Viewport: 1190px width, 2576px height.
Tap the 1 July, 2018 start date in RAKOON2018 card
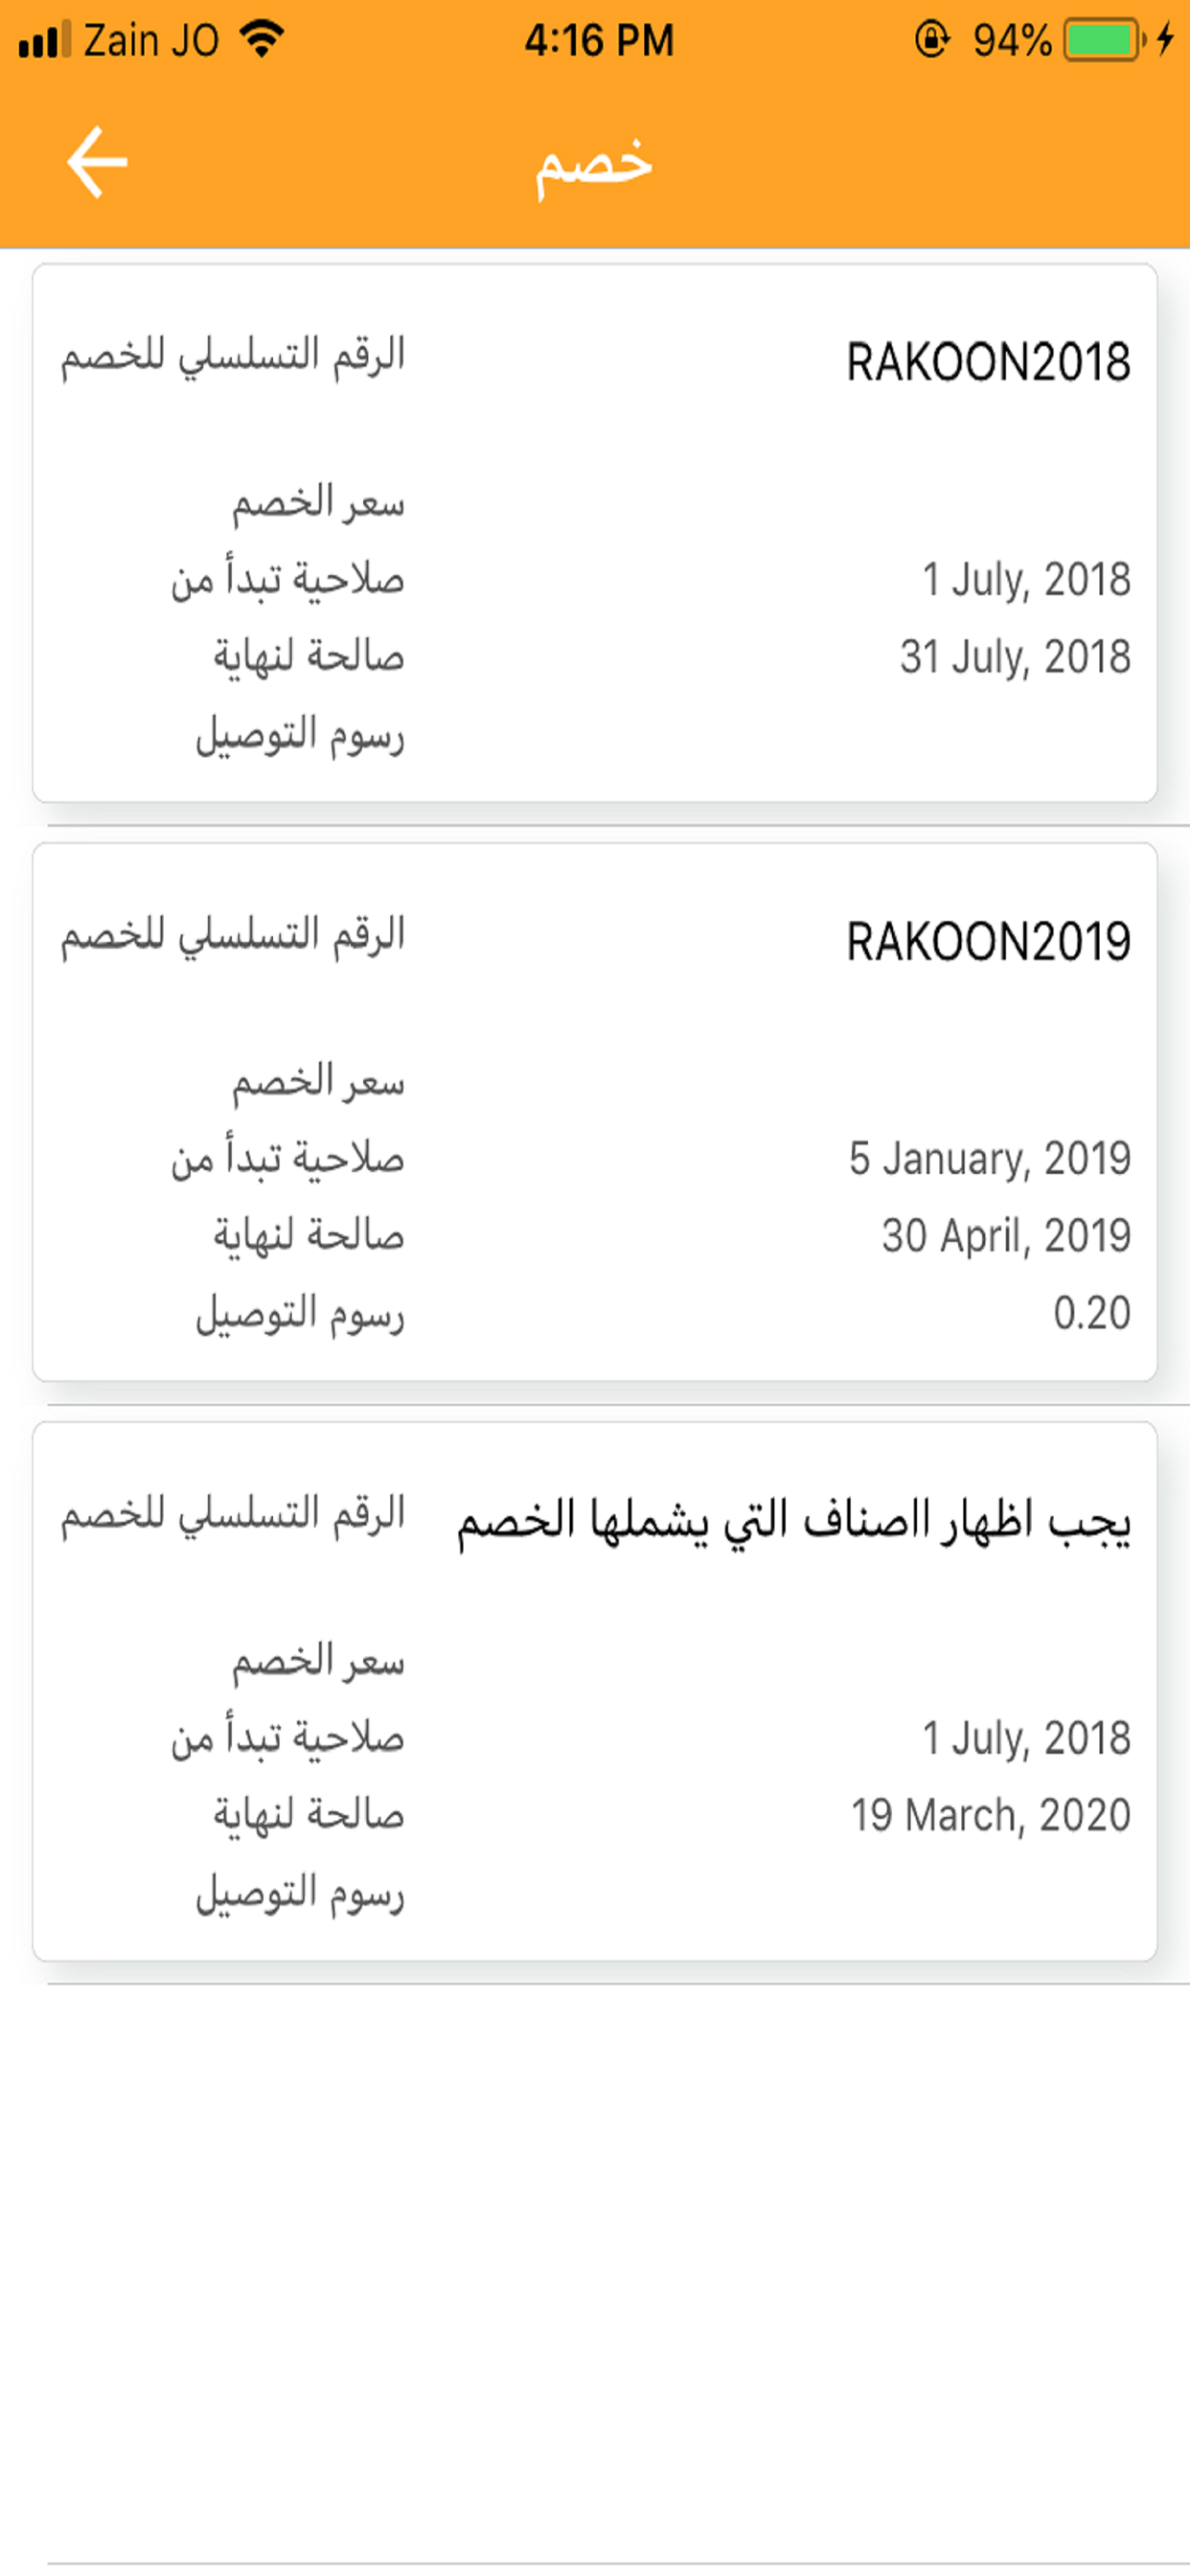point(1026,580)
